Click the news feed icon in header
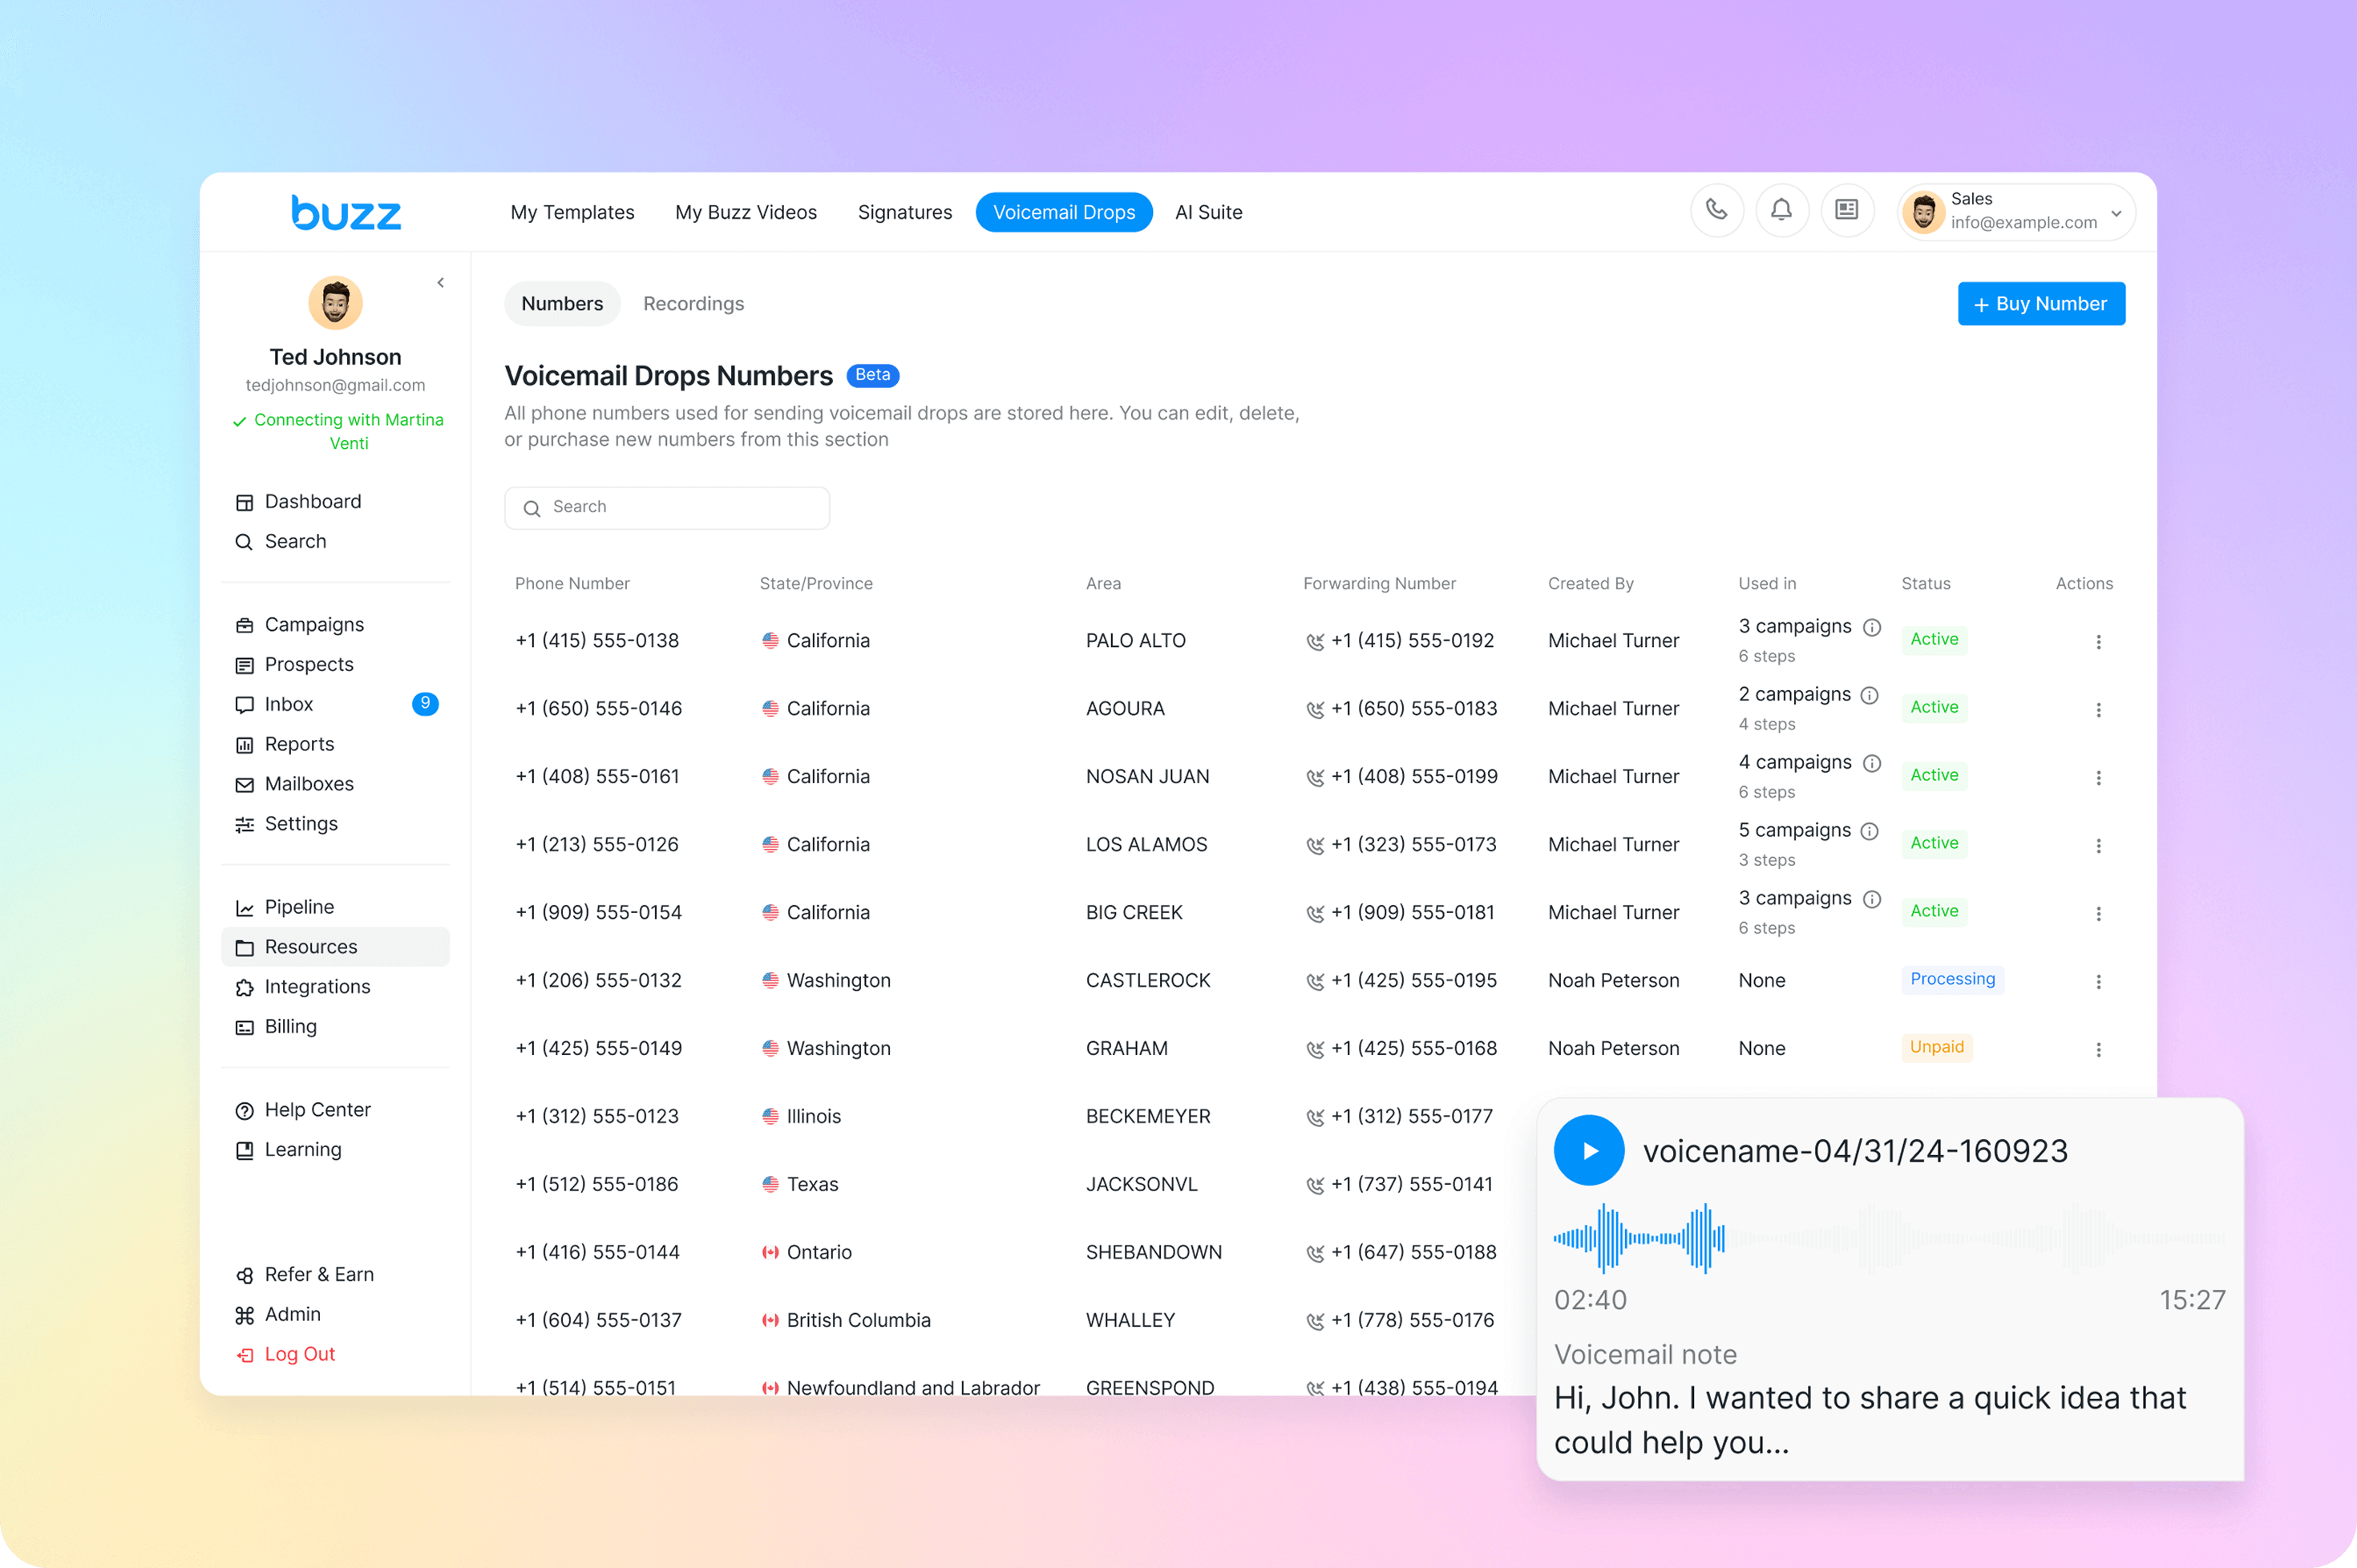2357x1568 pixels. [1846, 210]
